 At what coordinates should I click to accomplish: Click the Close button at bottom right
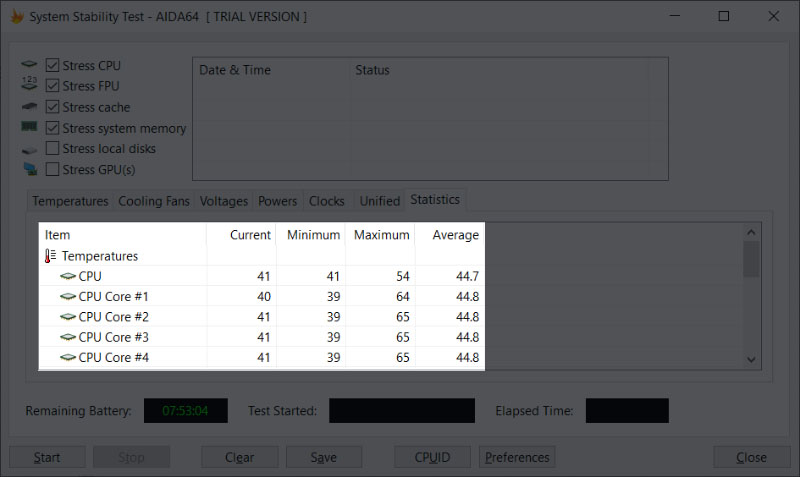tap(752, 457)
